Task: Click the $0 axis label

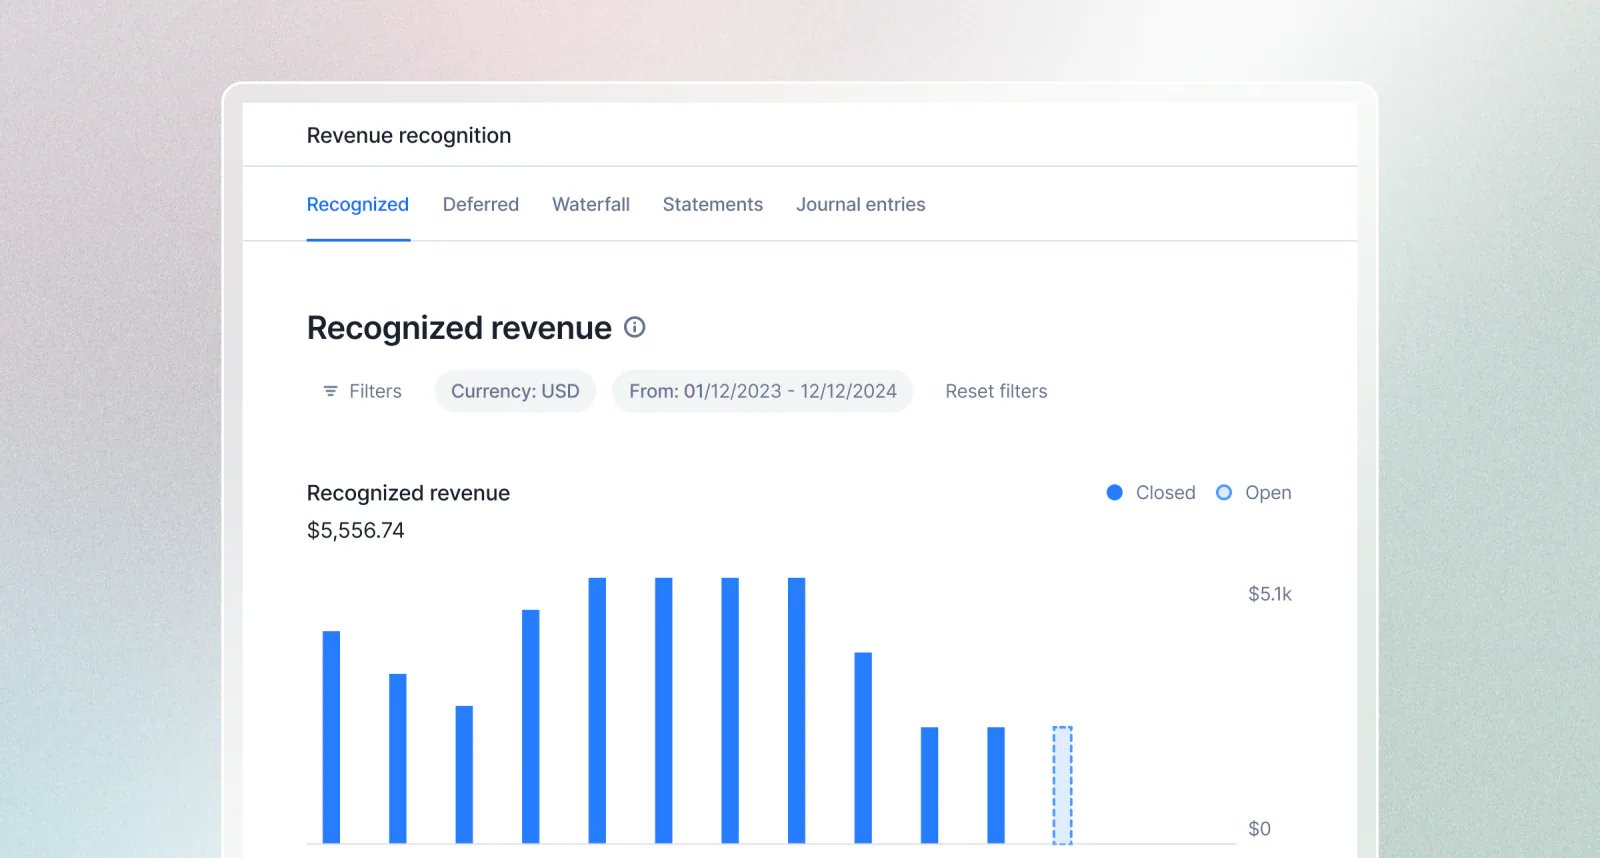Action: [1259, 829]
